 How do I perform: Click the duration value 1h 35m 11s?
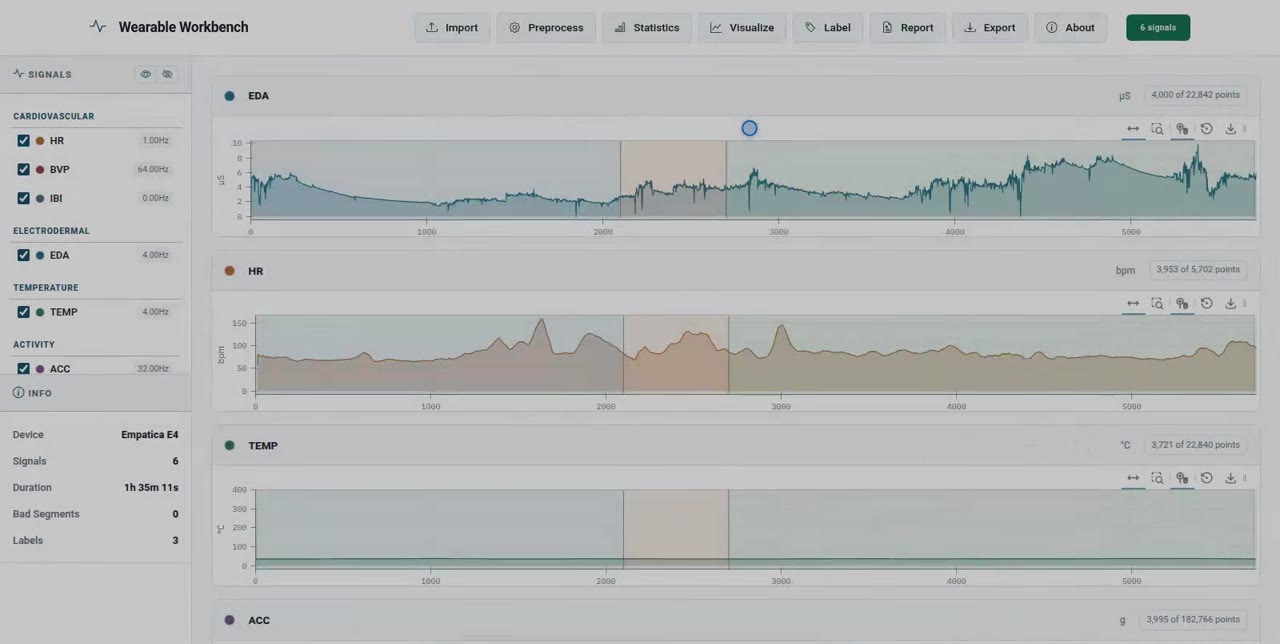pos(151,488)
